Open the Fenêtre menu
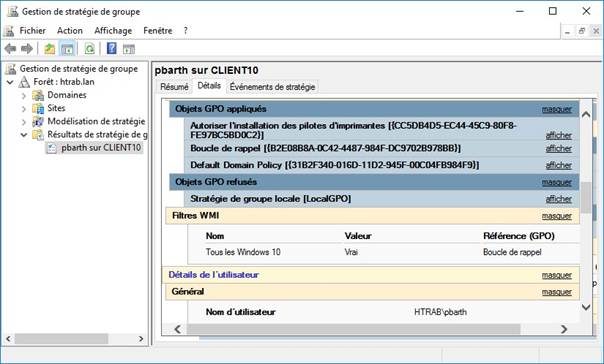This screenshot has width=604, height=364. point(158,31)
